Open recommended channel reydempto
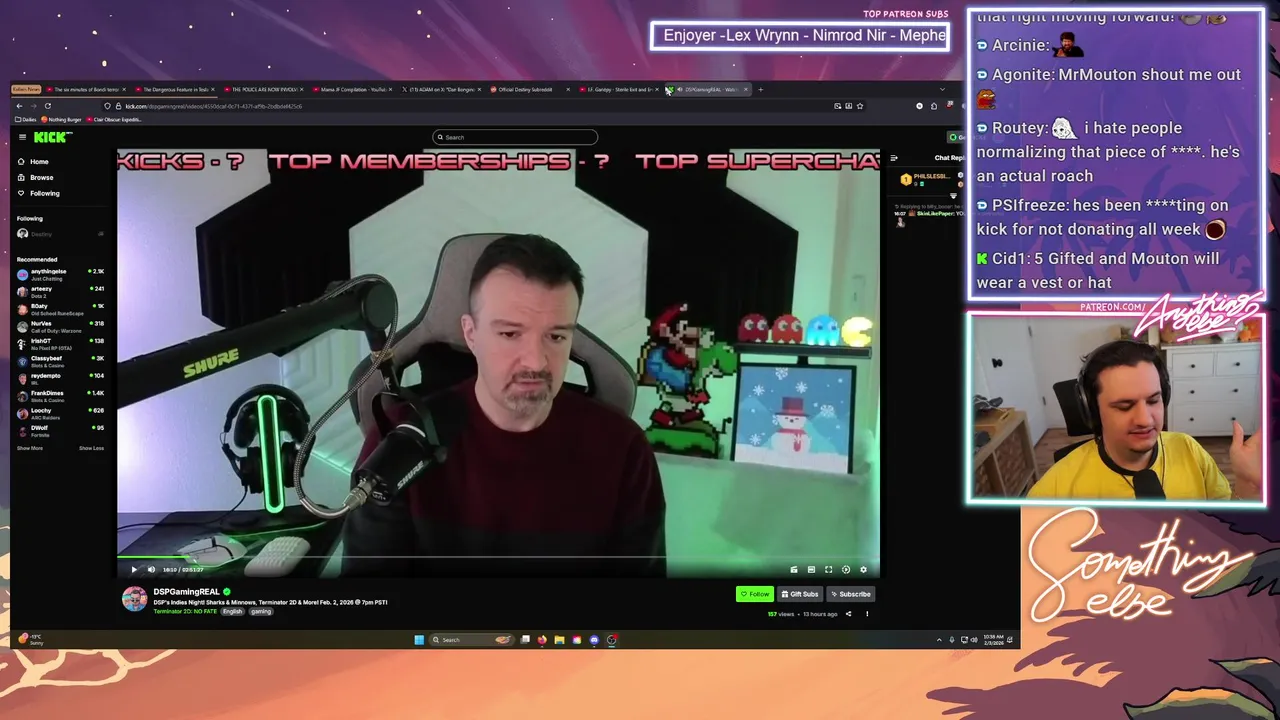 pyautogui.click(x=60, y=377)
